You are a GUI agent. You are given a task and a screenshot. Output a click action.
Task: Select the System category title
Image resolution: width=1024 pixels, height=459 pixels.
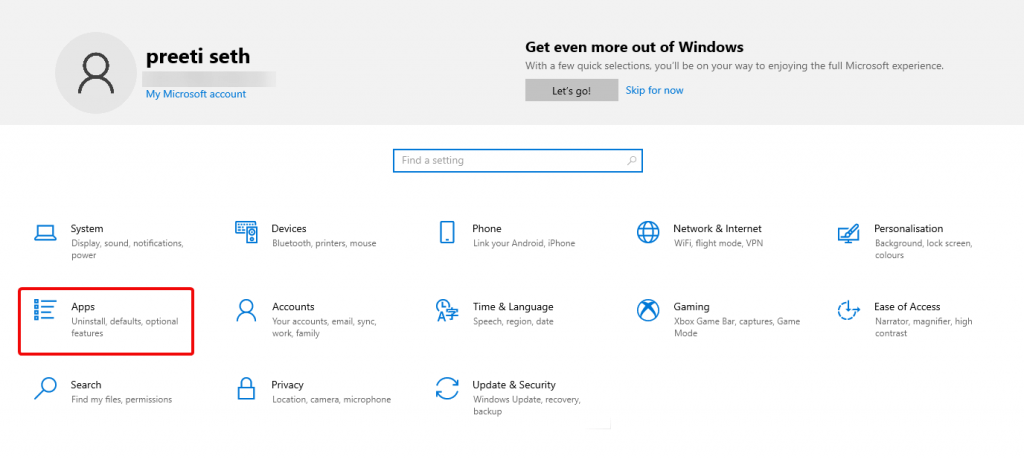[87, 229]
